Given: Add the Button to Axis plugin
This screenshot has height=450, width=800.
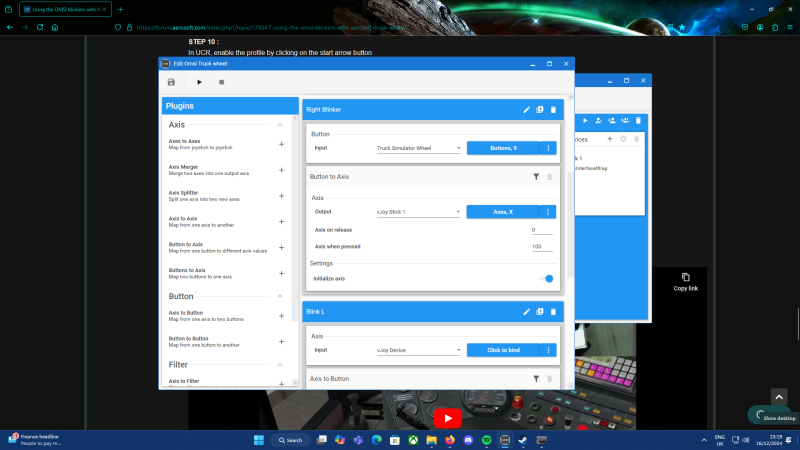Looking at the screenshot, I should coord(282,247).
